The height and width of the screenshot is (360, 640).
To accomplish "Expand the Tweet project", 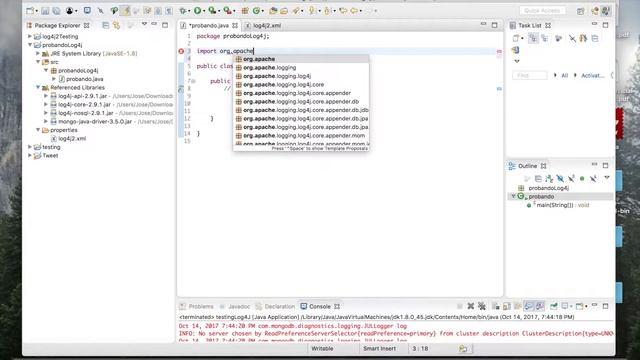I will point(30,156).
